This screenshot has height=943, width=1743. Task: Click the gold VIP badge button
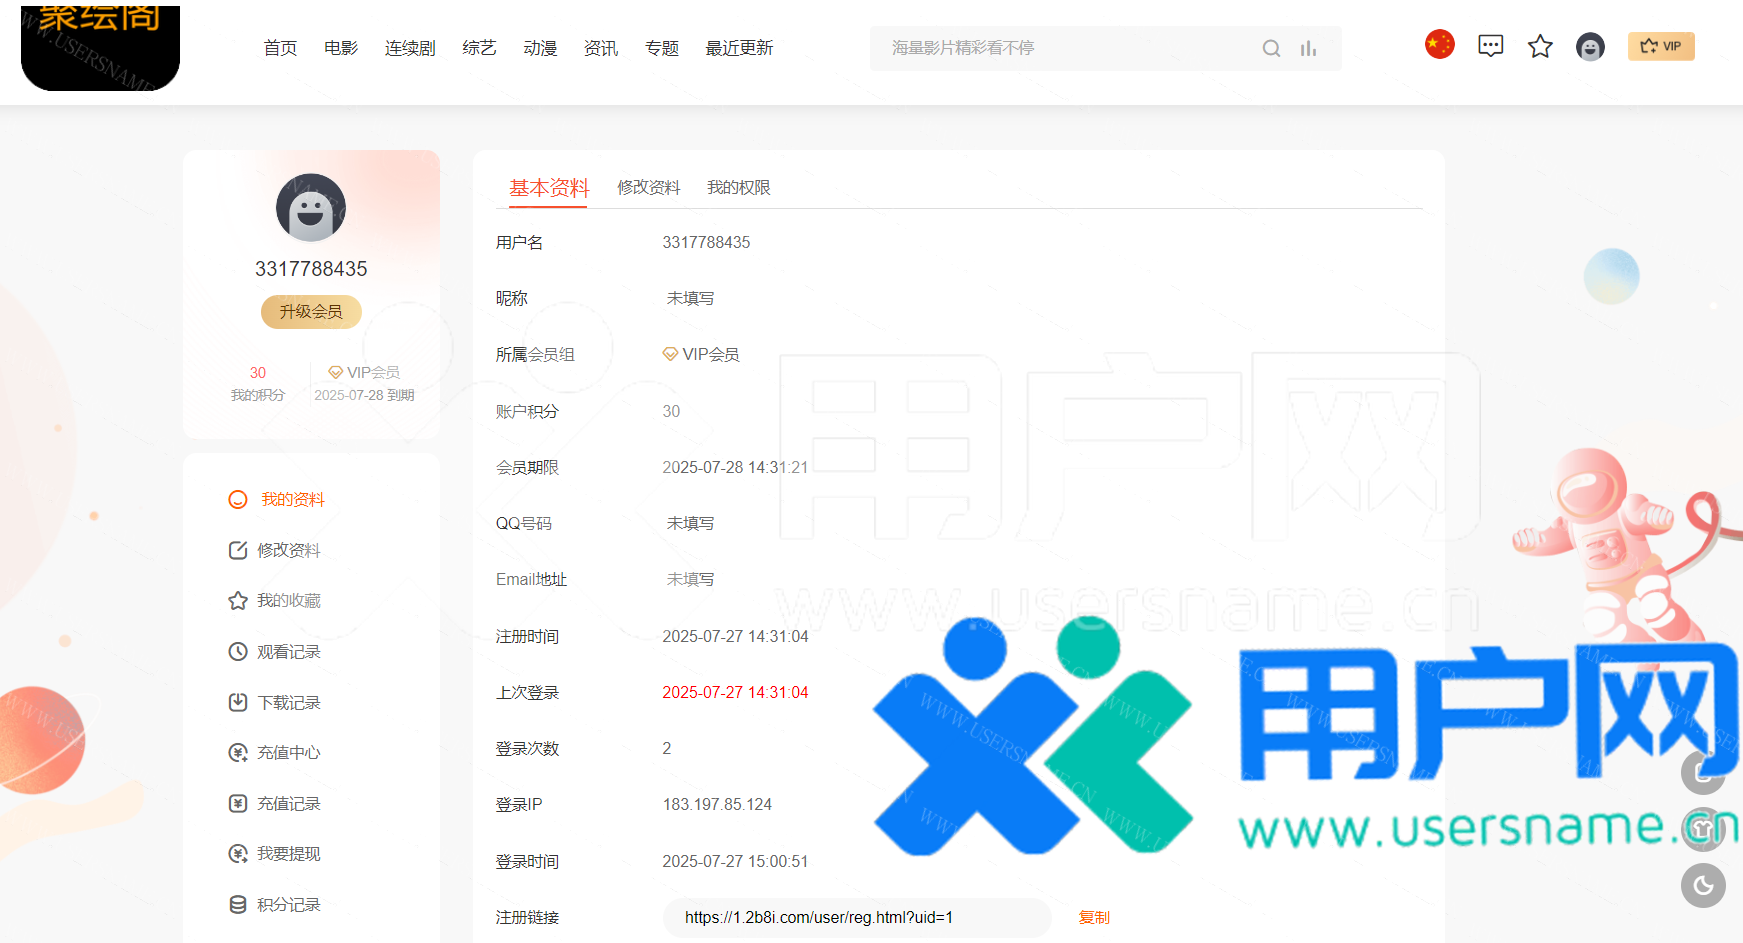tap(1661, 46)
